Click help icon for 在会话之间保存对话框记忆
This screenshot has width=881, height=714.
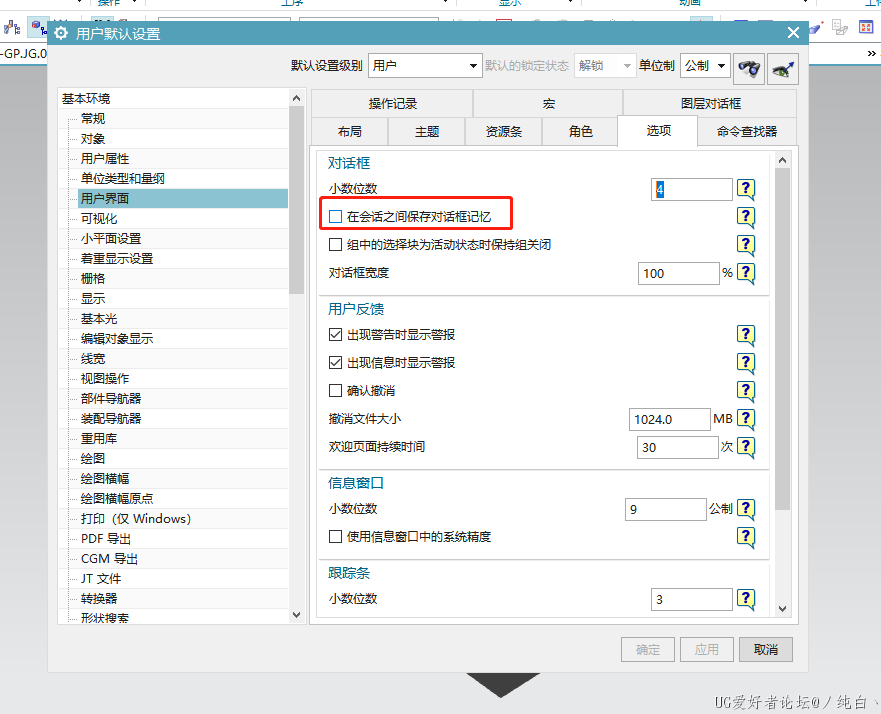pyautogui.click(x=746, y=217)
